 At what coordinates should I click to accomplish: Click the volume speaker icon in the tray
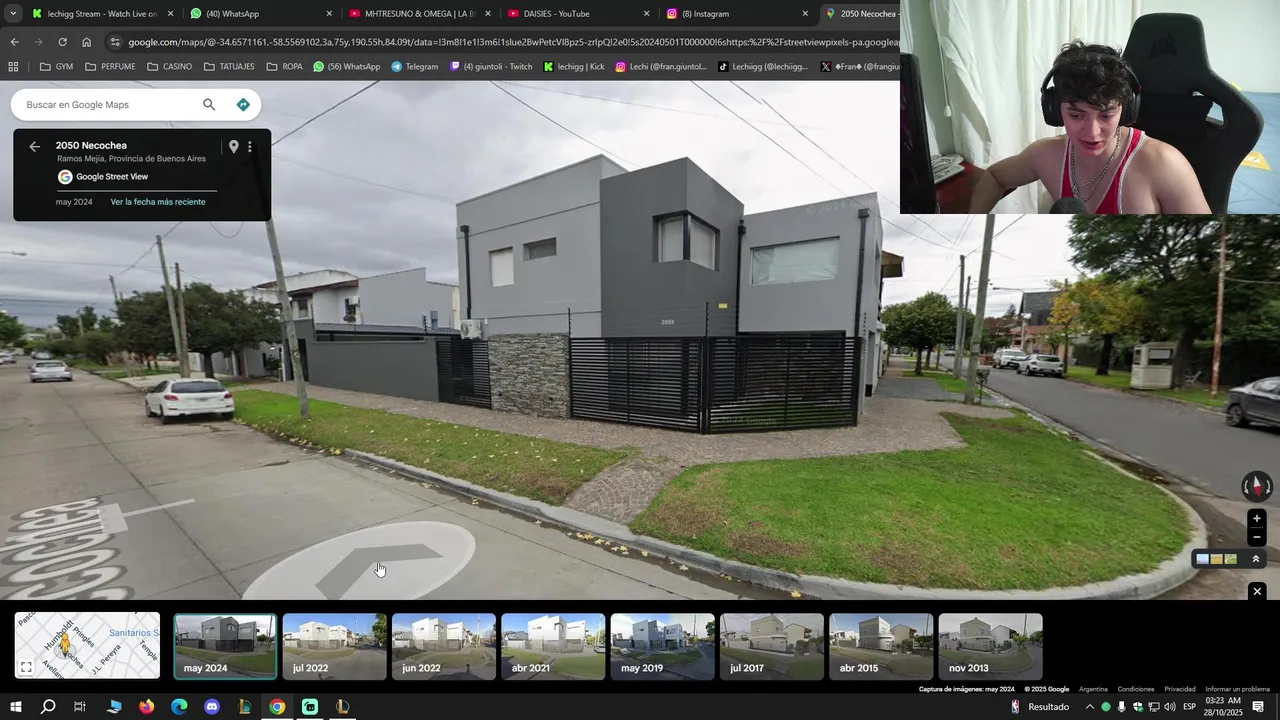tap(1170, 707)
